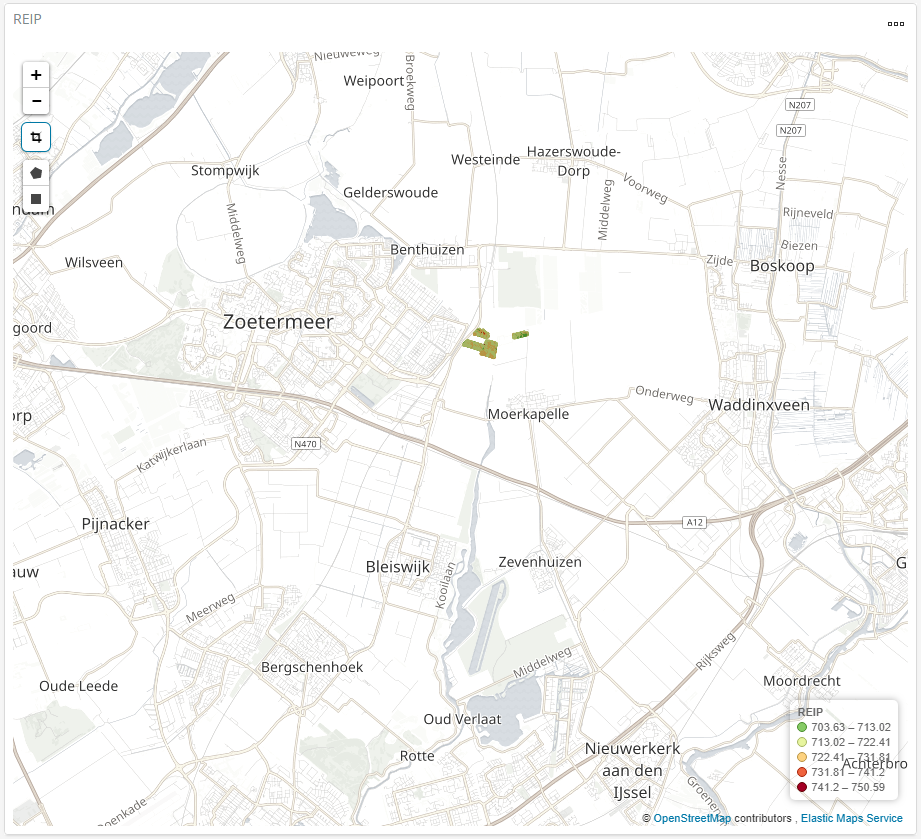Open the REIP panel options menu
921x839 pixels.
point(896,24)
